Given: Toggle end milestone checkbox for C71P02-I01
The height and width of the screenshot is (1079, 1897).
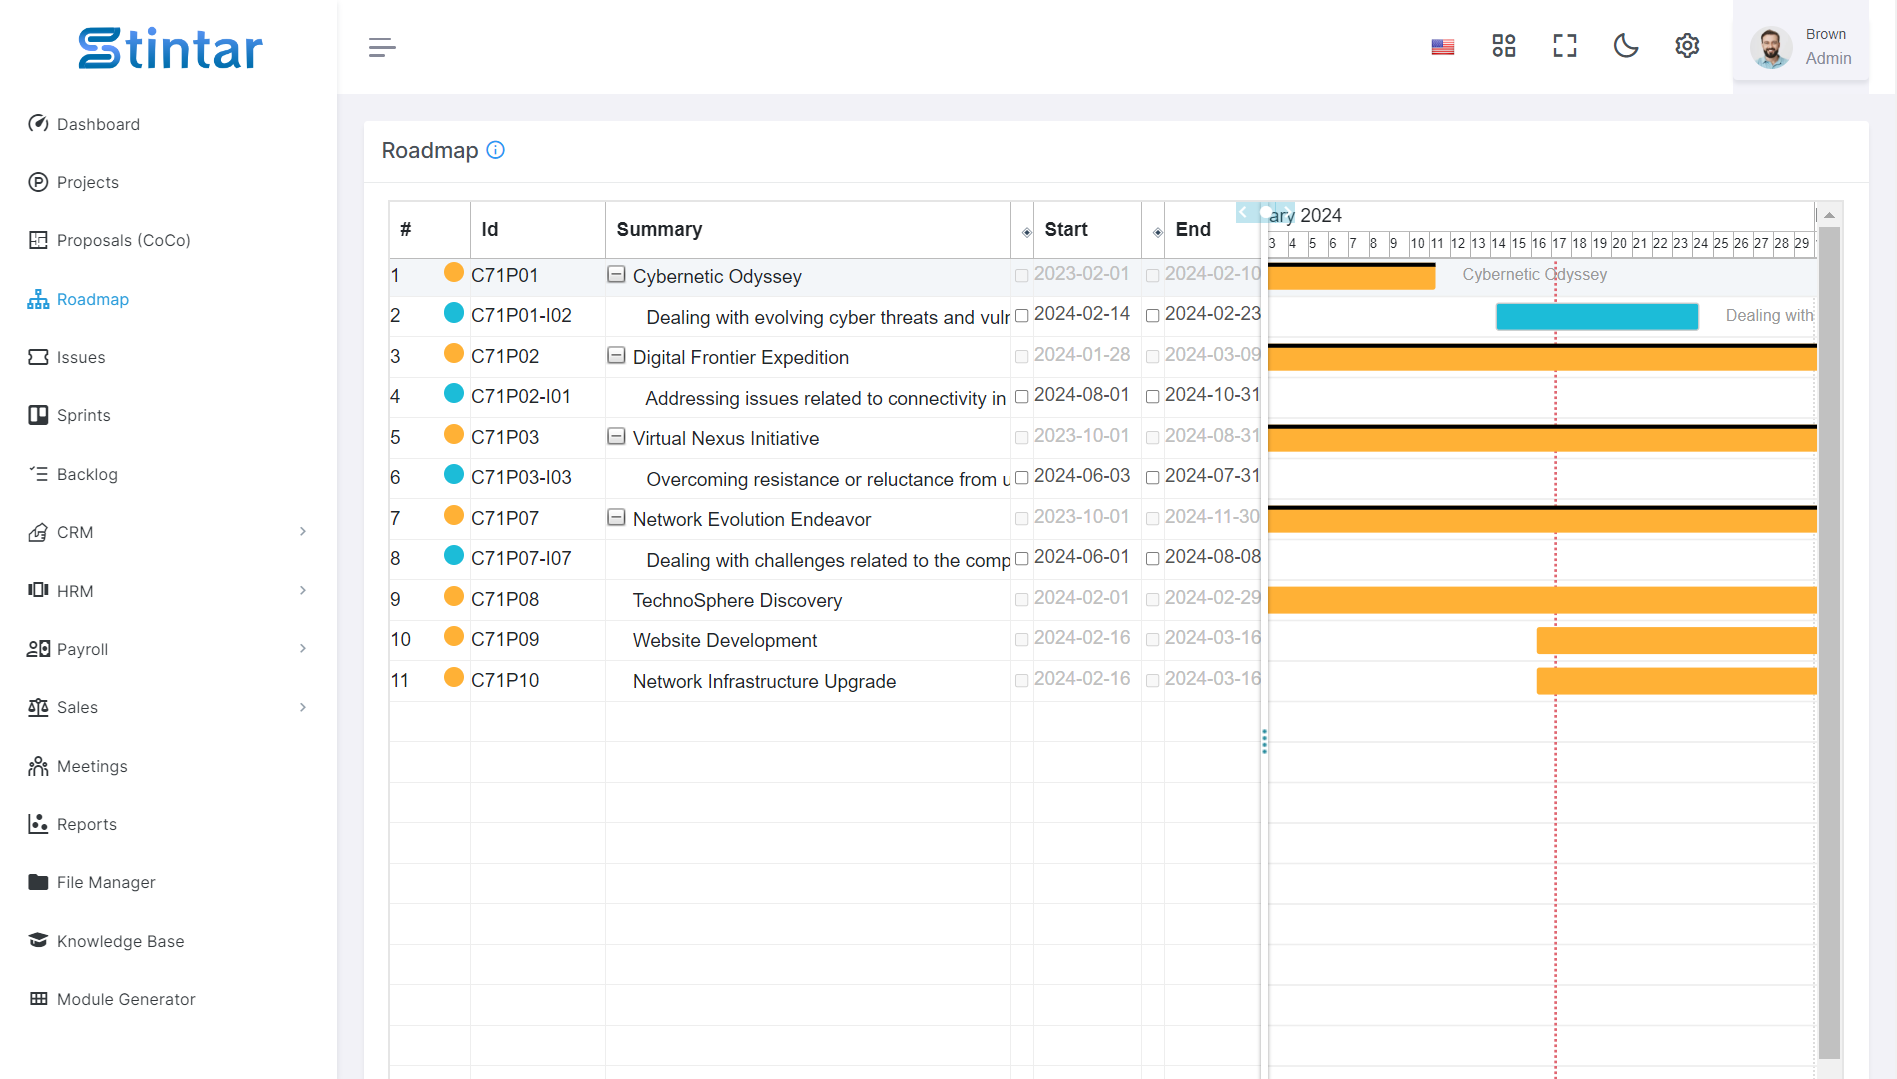Looking at the screenshot, I should [x=1152, y=397].
